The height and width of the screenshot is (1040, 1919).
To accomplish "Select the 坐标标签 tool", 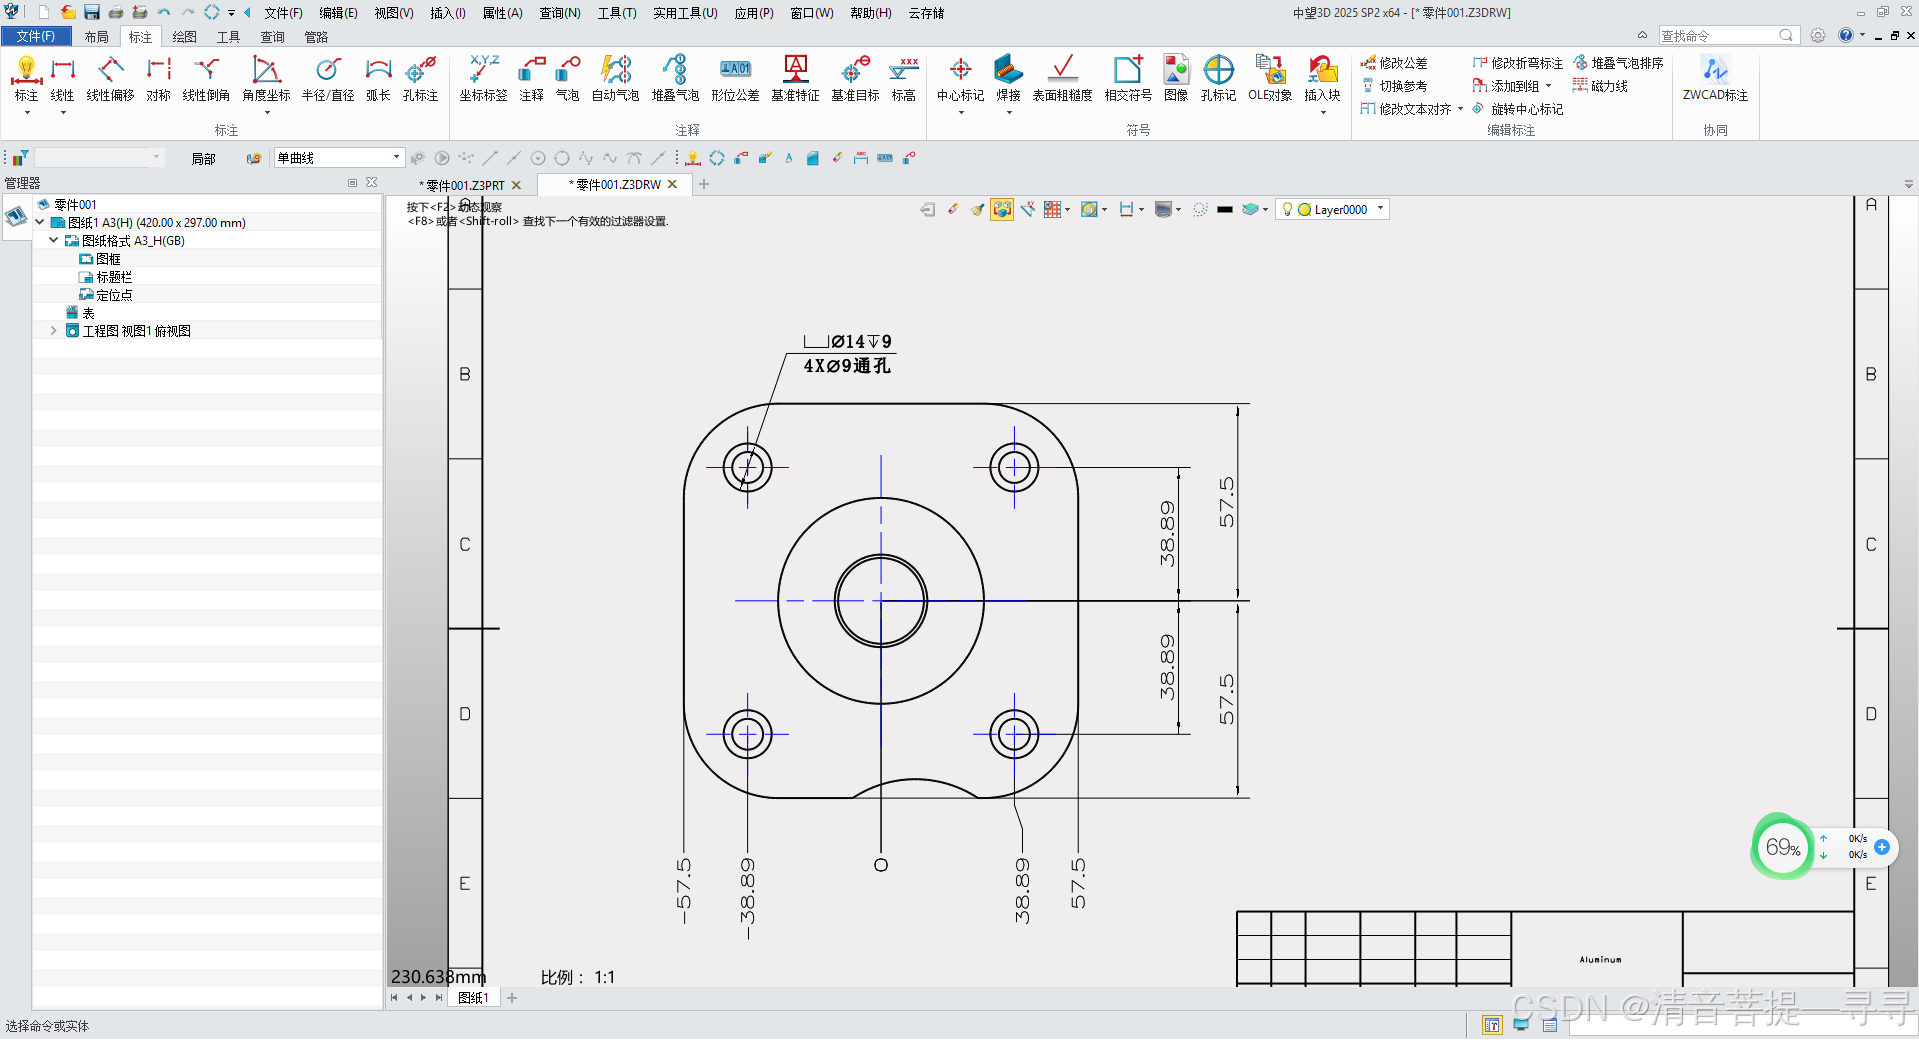I will coord(483,79).
